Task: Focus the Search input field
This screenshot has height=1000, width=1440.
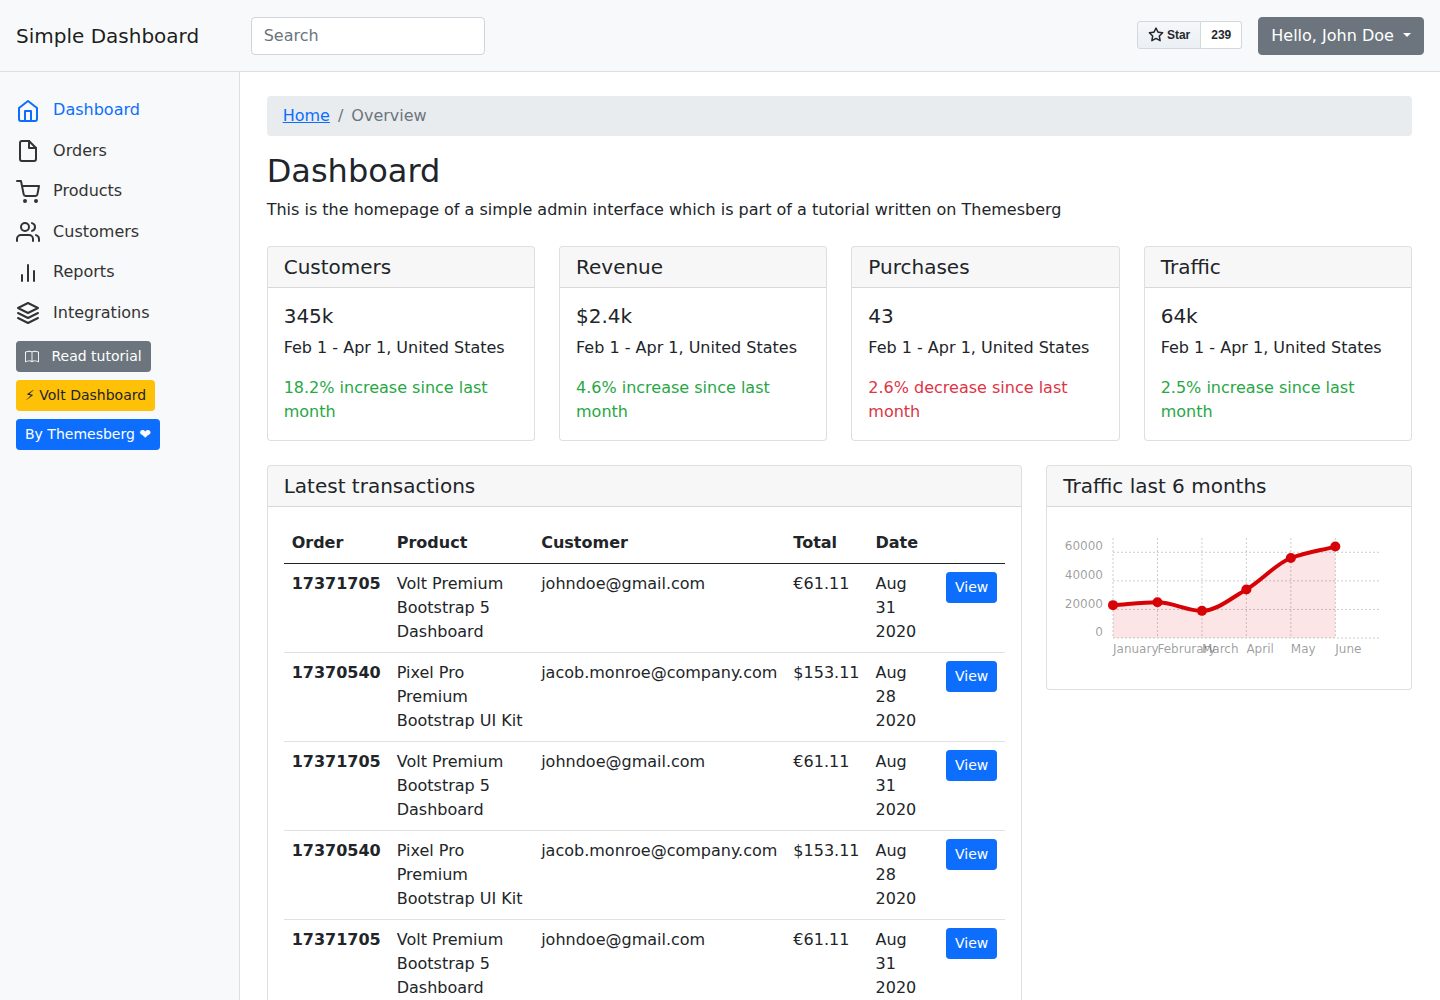Action: [368, 36]
